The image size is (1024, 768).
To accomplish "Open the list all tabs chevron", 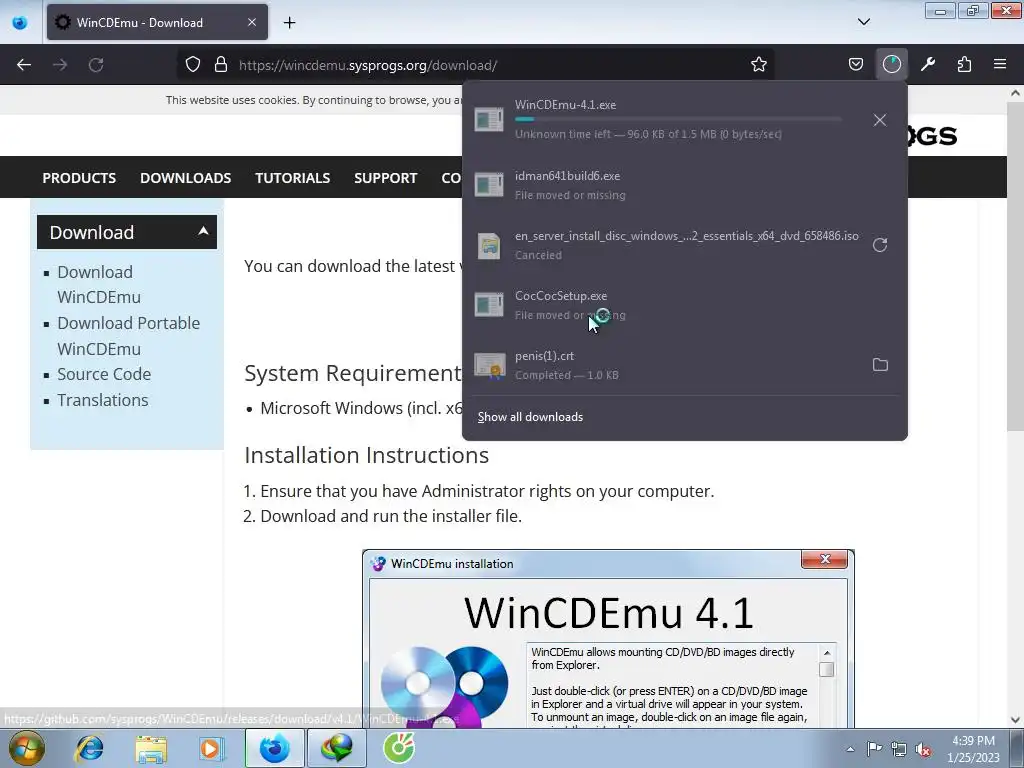I will pyautogui.click(x=863, y=22).
